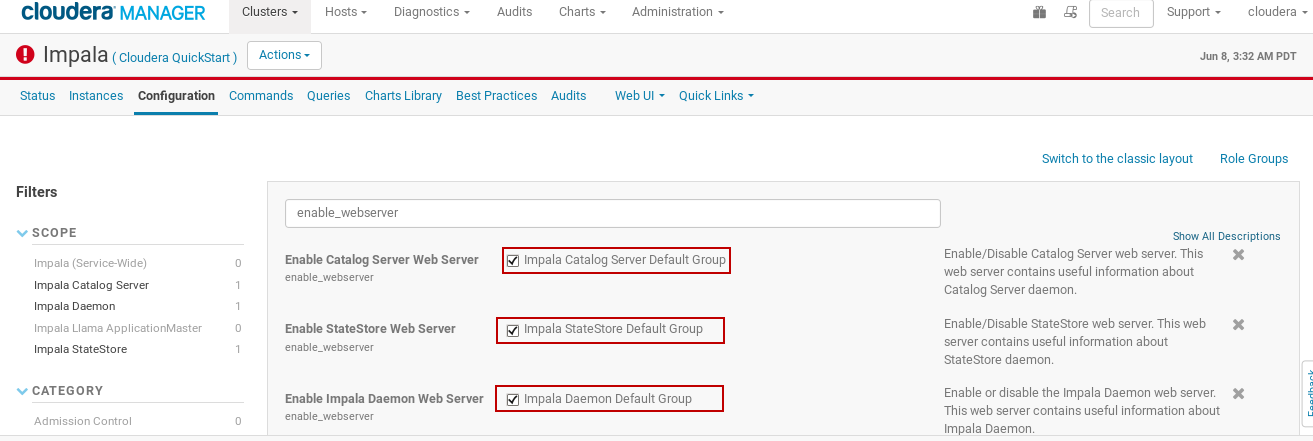Screen dimensions: 1313x441
Task: Open the Diagnostics dropdown menu
Action: [x=432, y=12]
